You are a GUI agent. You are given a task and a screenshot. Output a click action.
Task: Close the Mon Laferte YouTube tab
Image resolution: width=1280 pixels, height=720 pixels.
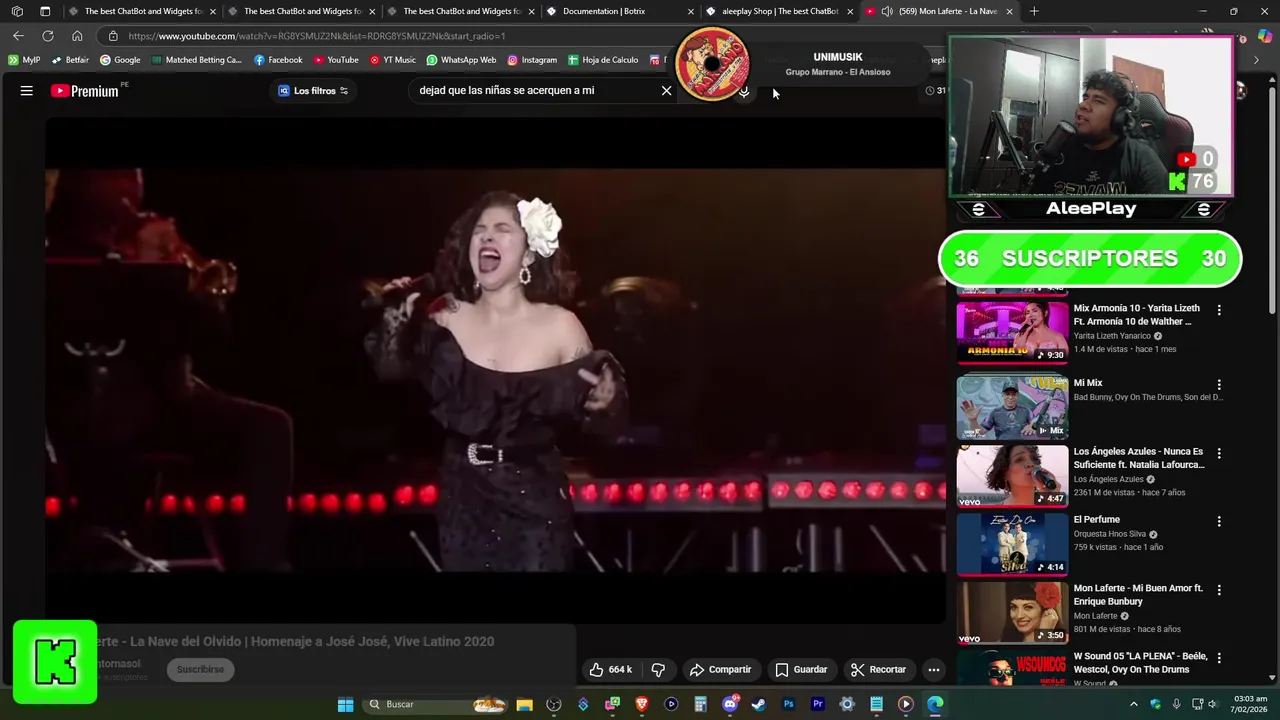1009,12
